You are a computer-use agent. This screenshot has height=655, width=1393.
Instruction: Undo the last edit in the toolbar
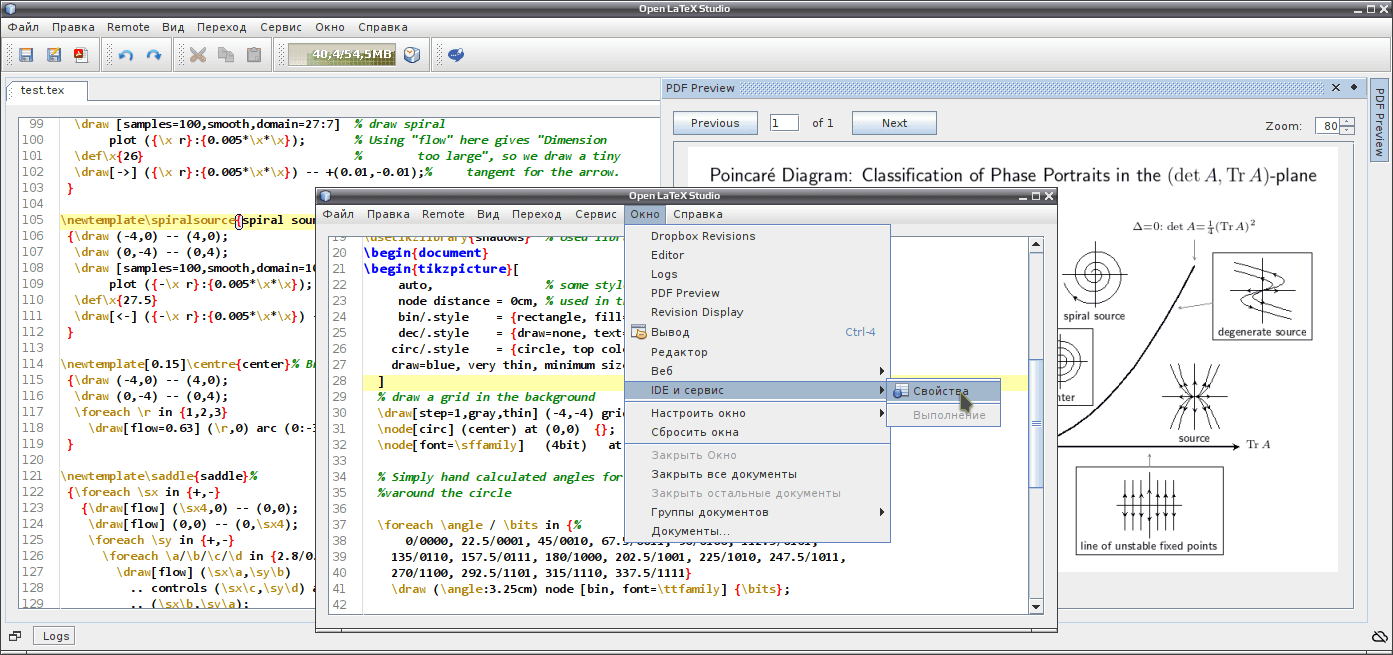tap(125, 55)
